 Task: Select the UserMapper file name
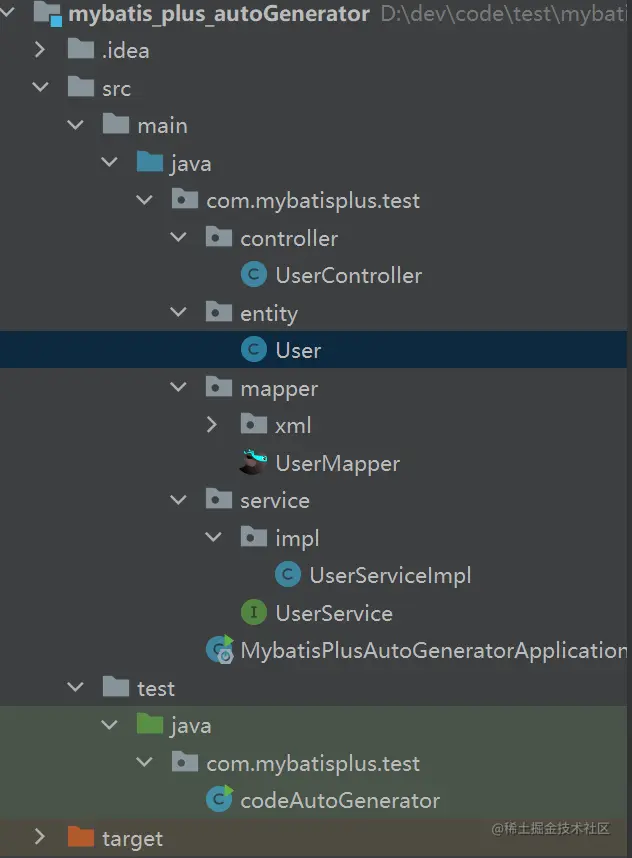click(x=338, y=463)
